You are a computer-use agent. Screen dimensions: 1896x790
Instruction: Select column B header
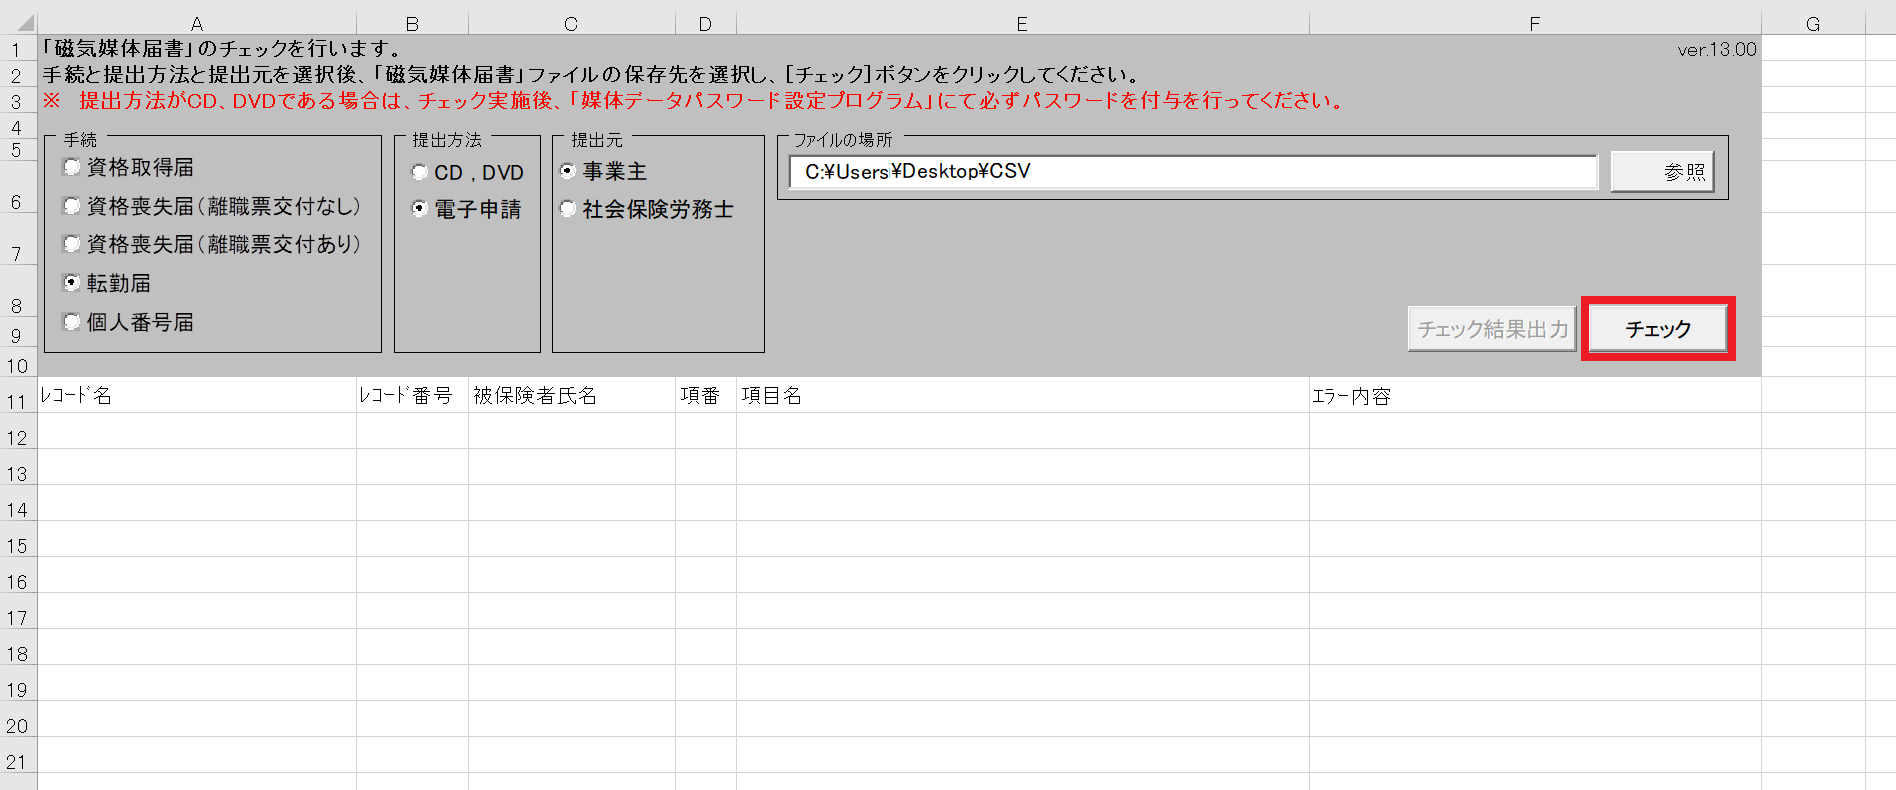pos(412,24)
